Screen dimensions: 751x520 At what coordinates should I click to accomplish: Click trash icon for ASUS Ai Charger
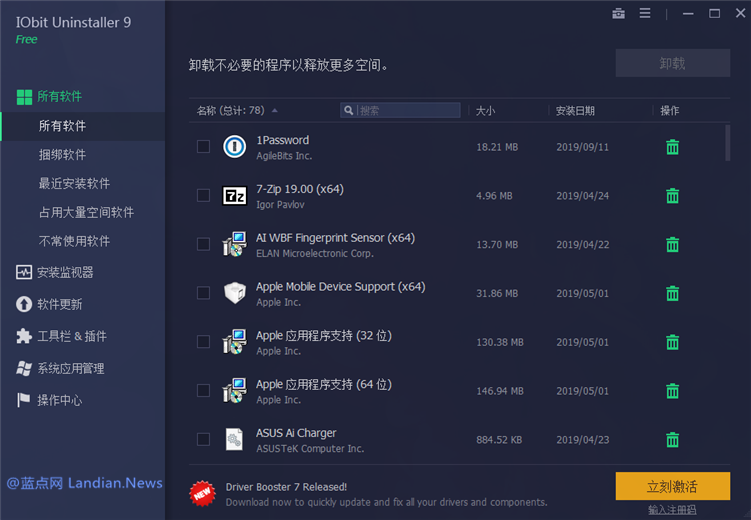(x=672, y=440)
